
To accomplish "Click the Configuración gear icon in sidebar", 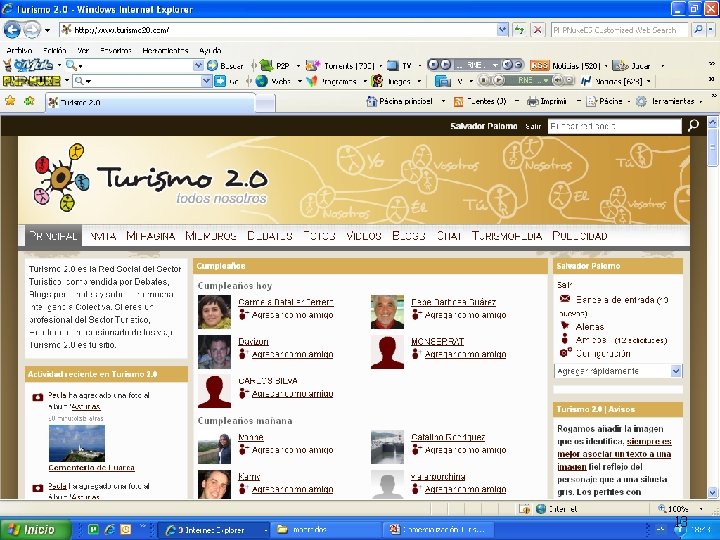I will 565,353.
